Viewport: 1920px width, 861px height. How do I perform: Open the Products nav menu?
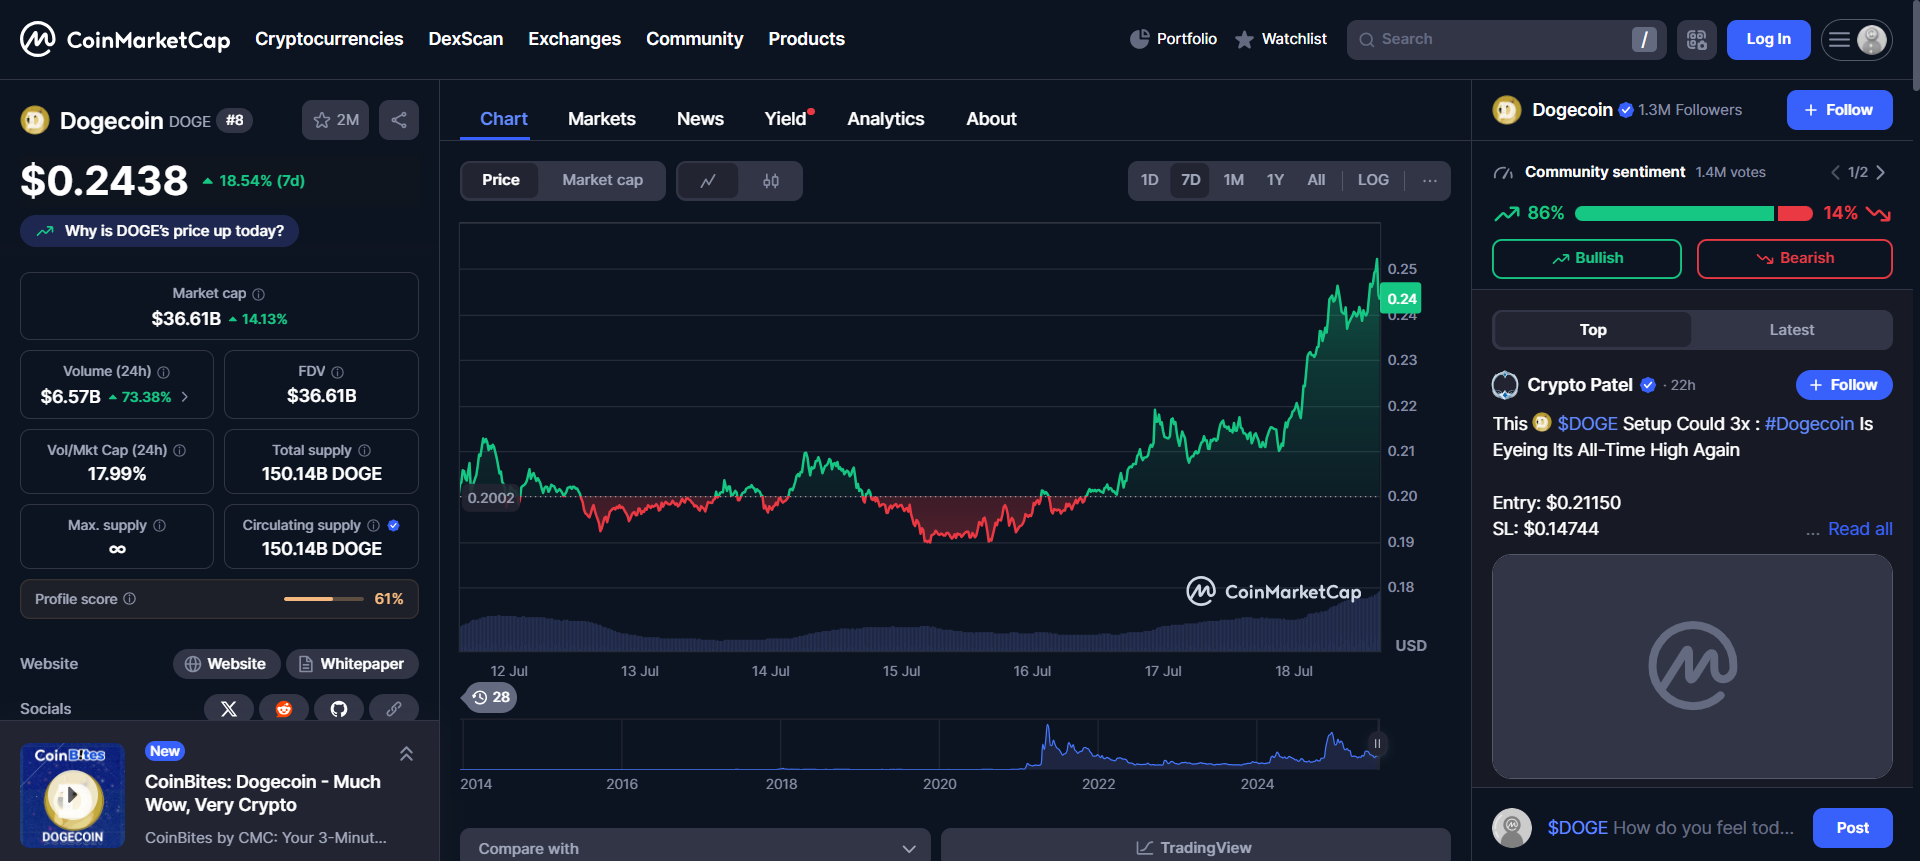(806, 39)
